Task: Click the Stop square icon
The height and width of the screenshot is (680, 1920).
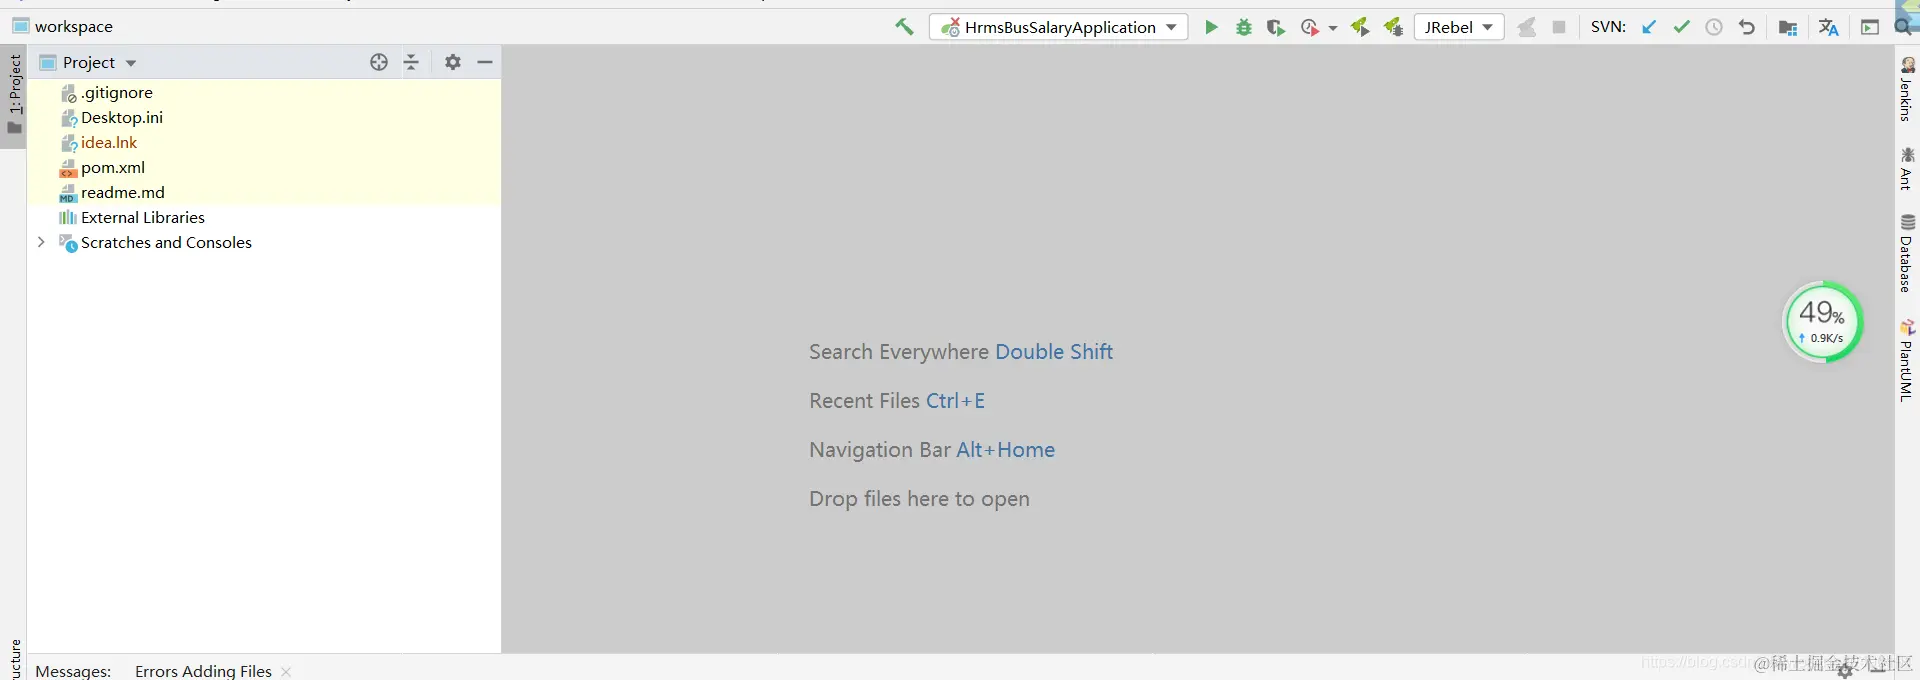Action: point(1559,27)
